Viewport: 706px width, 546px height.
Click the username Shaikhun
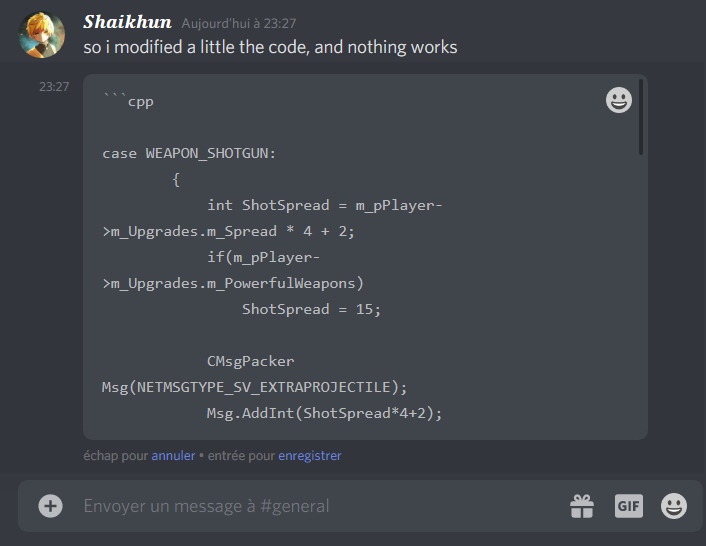pos(127,22)
